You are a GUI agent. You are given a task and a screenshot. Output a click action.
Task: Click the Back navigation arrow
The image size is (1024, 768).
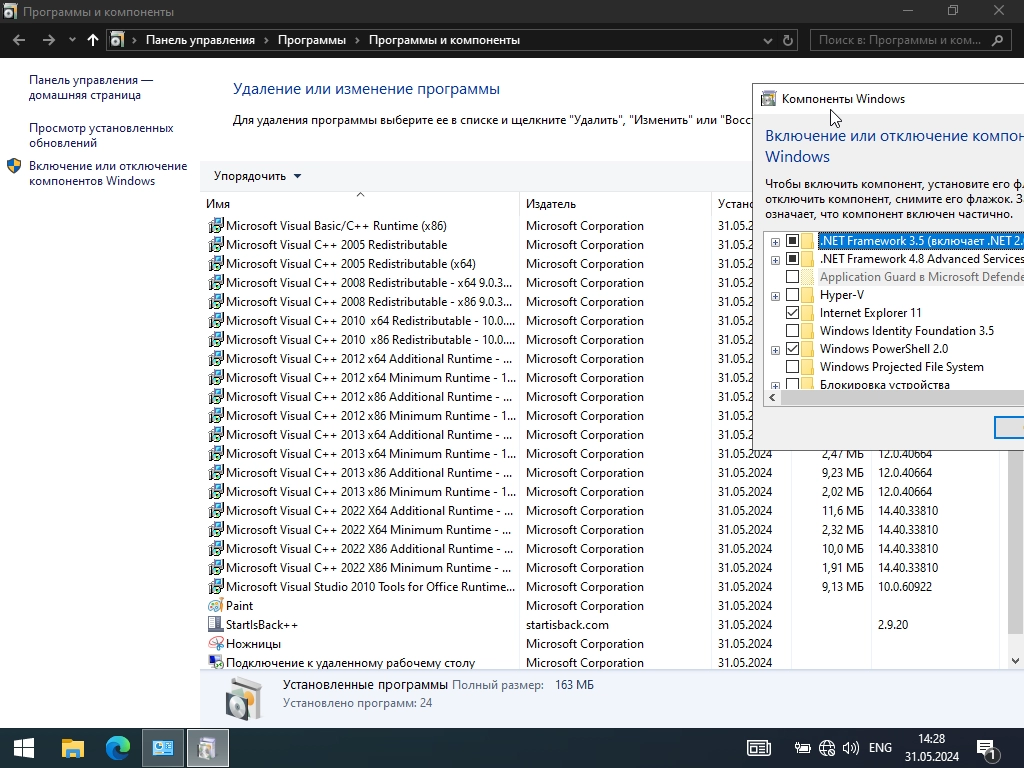point(19,40)
